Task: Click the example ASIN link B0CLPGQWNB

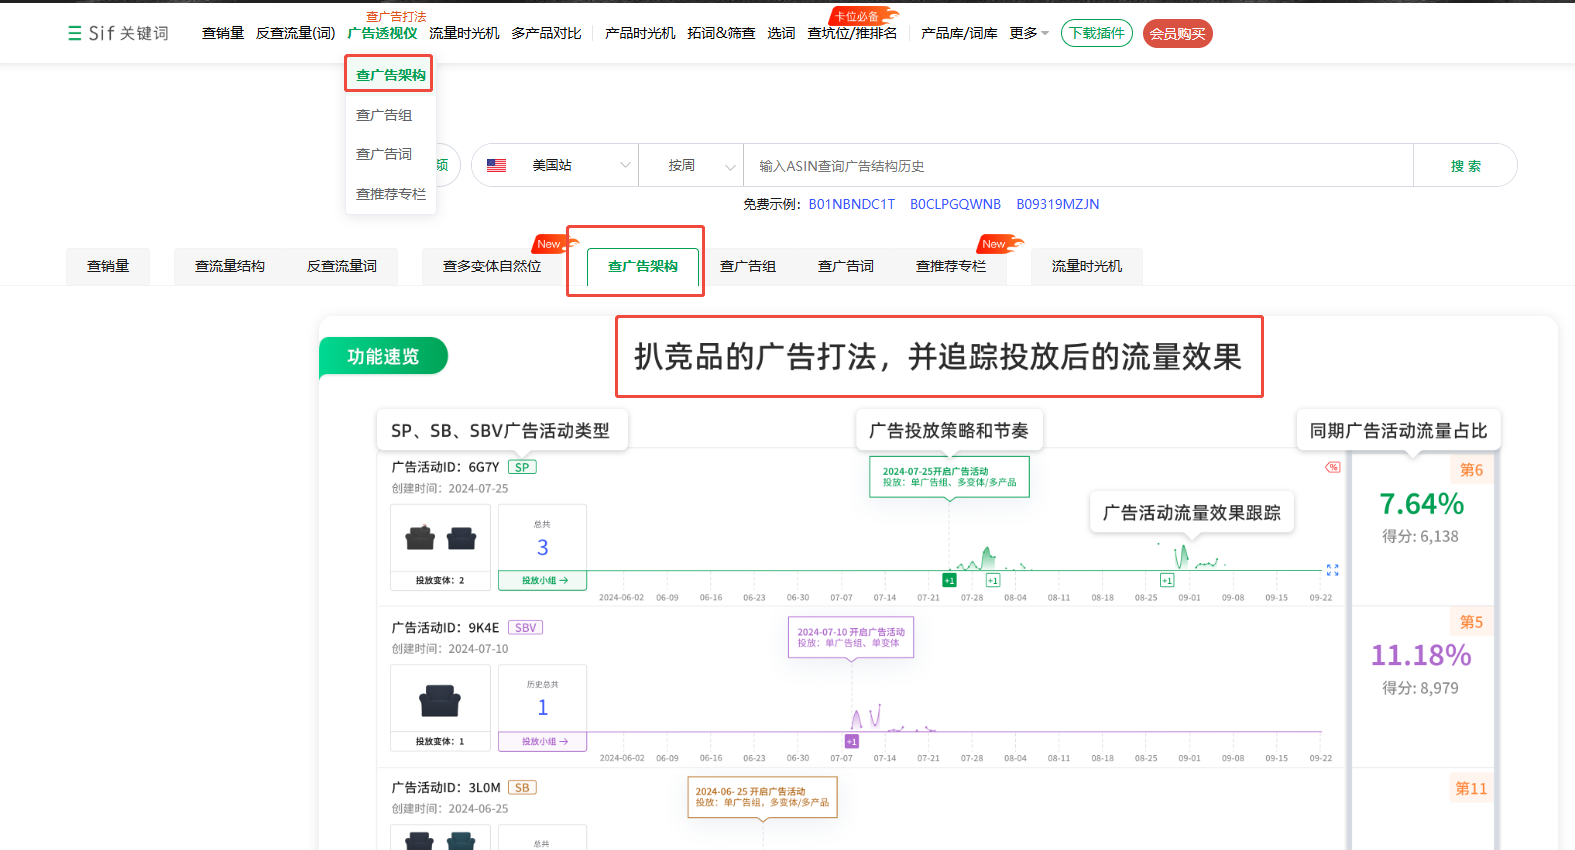Action: coord(955,204)
